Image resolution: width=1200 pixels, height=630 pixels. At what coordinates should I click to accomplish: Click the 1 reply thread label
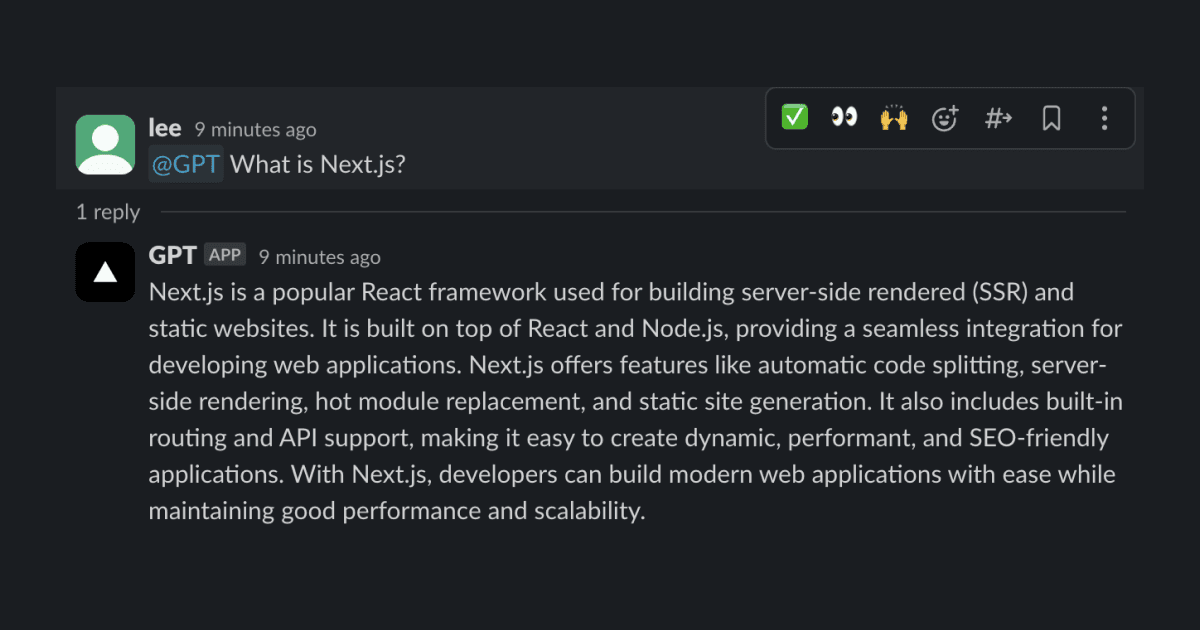point(108,212)
